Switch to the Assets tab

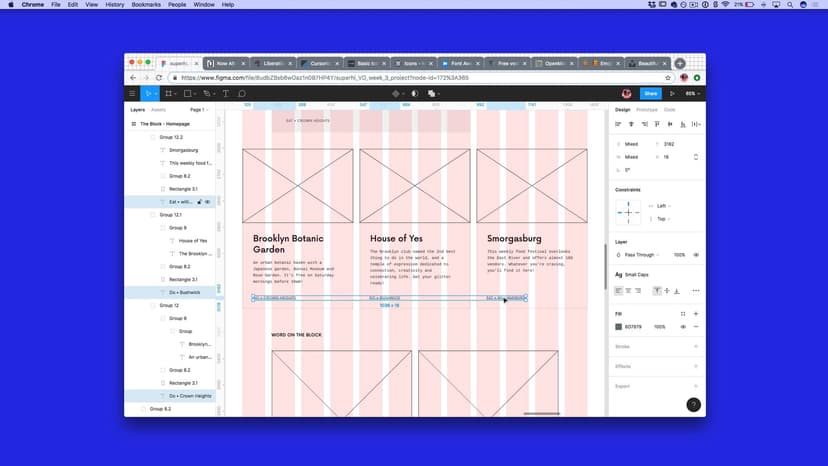tap(158, 110)
